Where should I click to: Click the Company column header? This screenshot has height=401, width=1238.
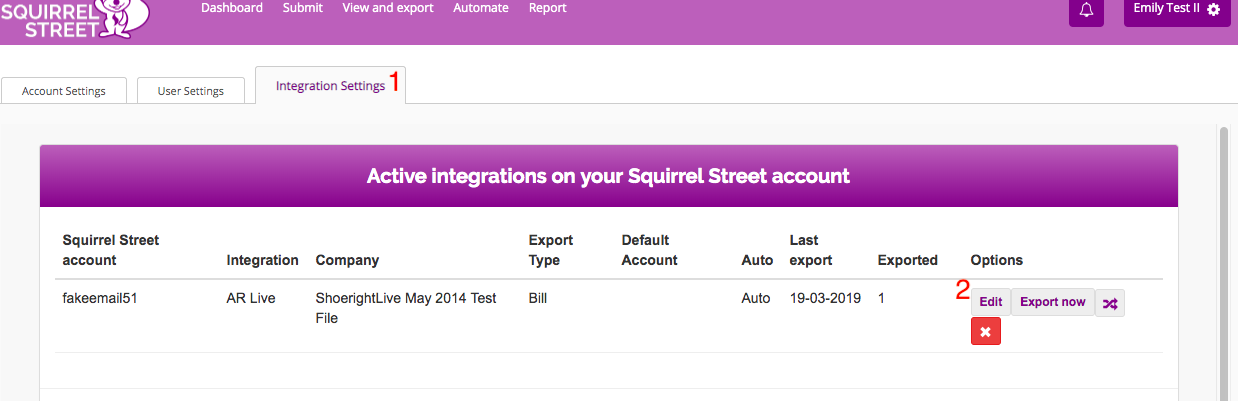pos(347,260)
